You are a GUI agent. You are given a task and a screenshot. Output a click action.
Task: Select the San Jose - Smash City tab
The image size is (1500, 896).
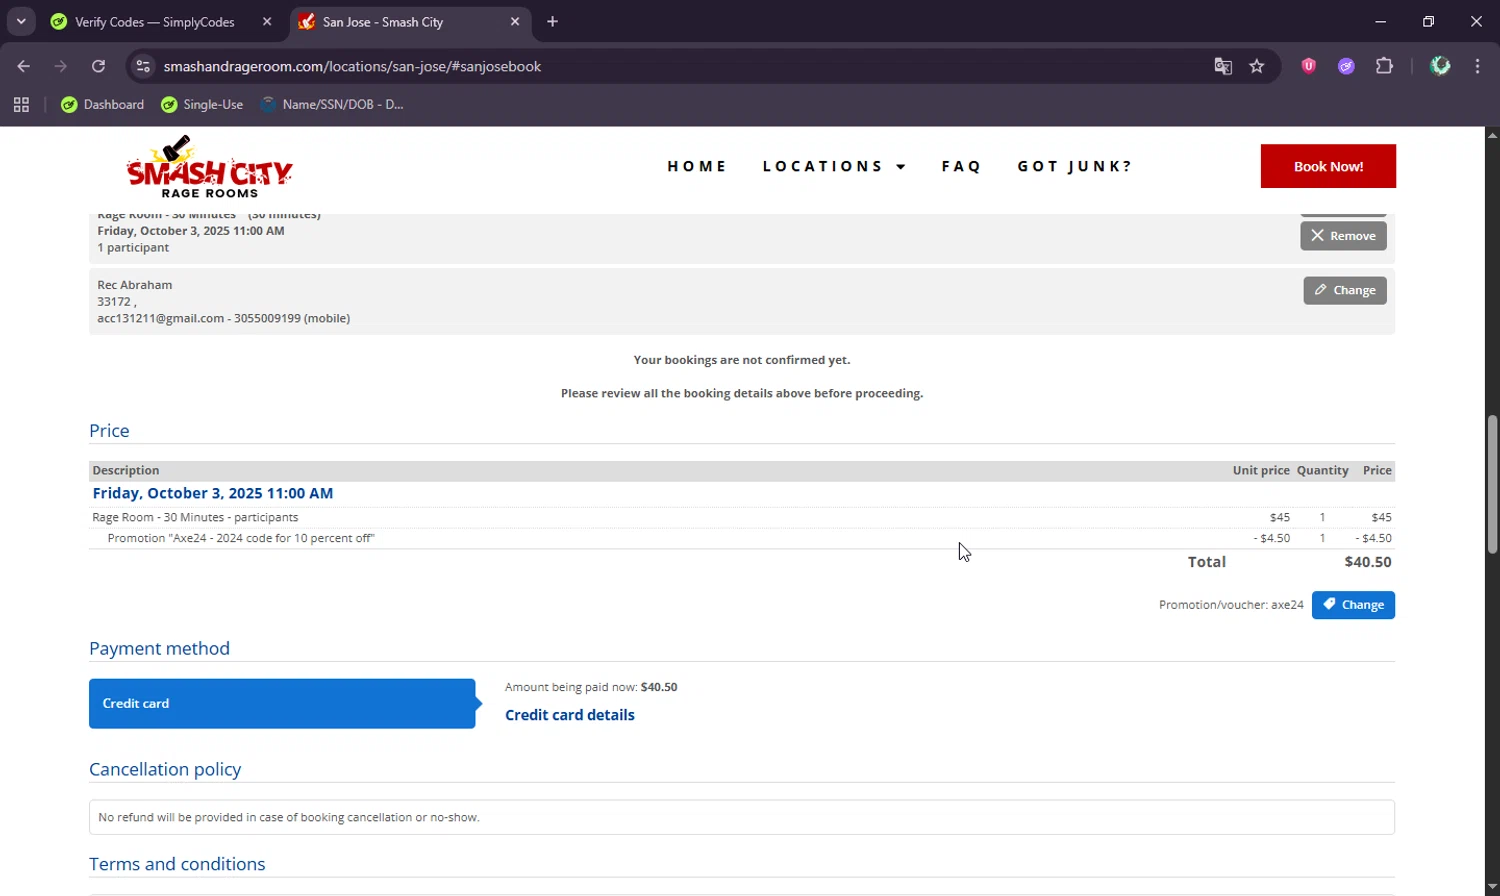click(x=410, y=22)
